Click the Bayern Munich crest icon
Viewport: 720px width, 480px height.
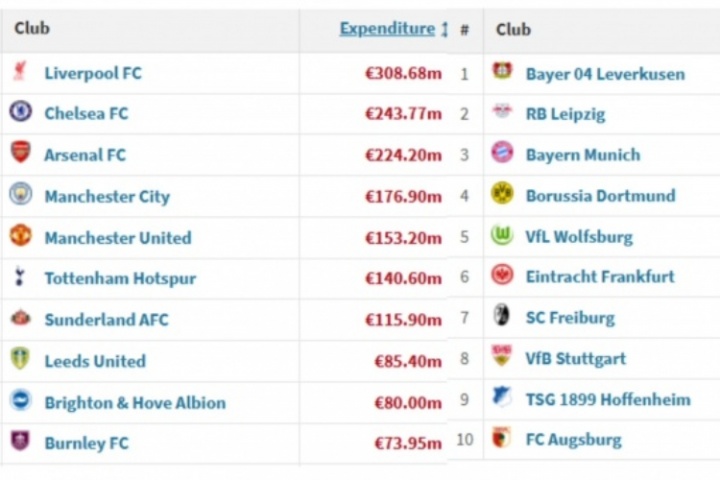[502, 153]
